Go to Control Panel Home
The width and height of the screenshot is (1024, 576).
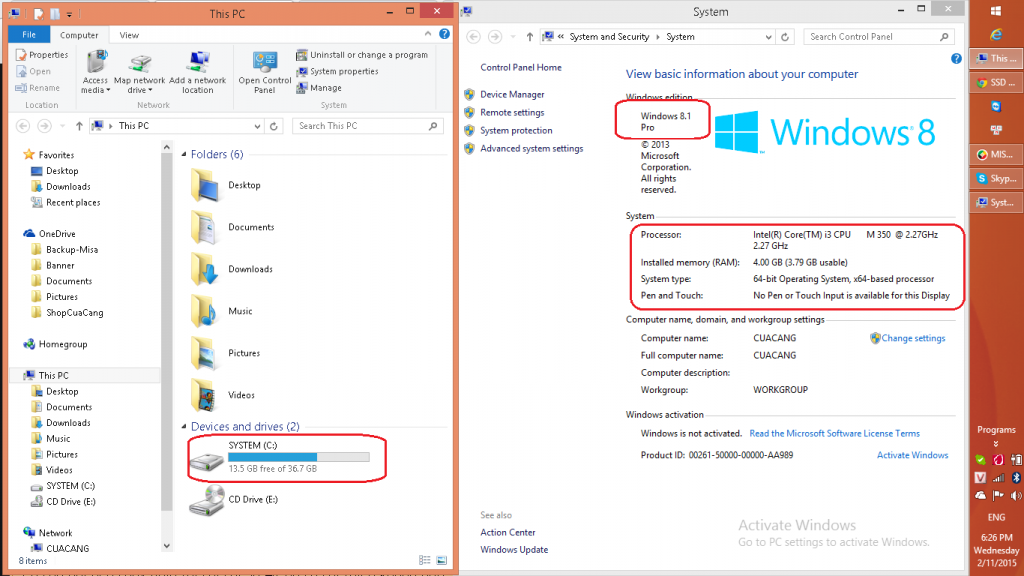tap(520, 67)
